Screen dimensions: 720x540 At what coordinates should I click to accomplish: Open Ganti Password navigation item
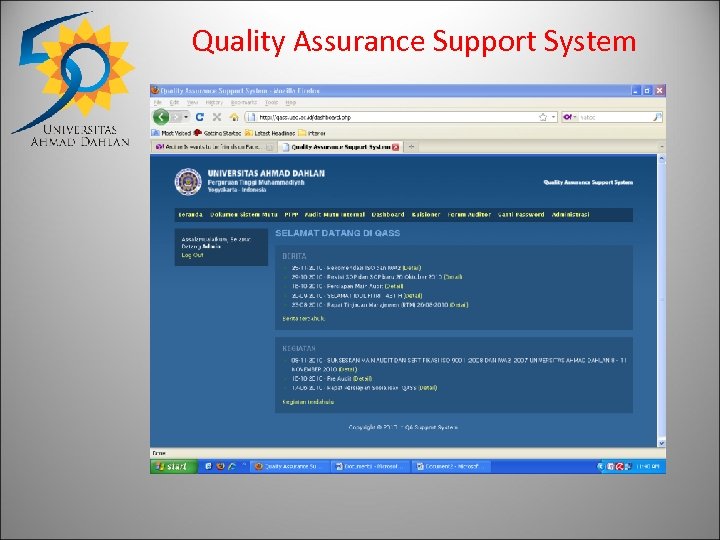521,214
